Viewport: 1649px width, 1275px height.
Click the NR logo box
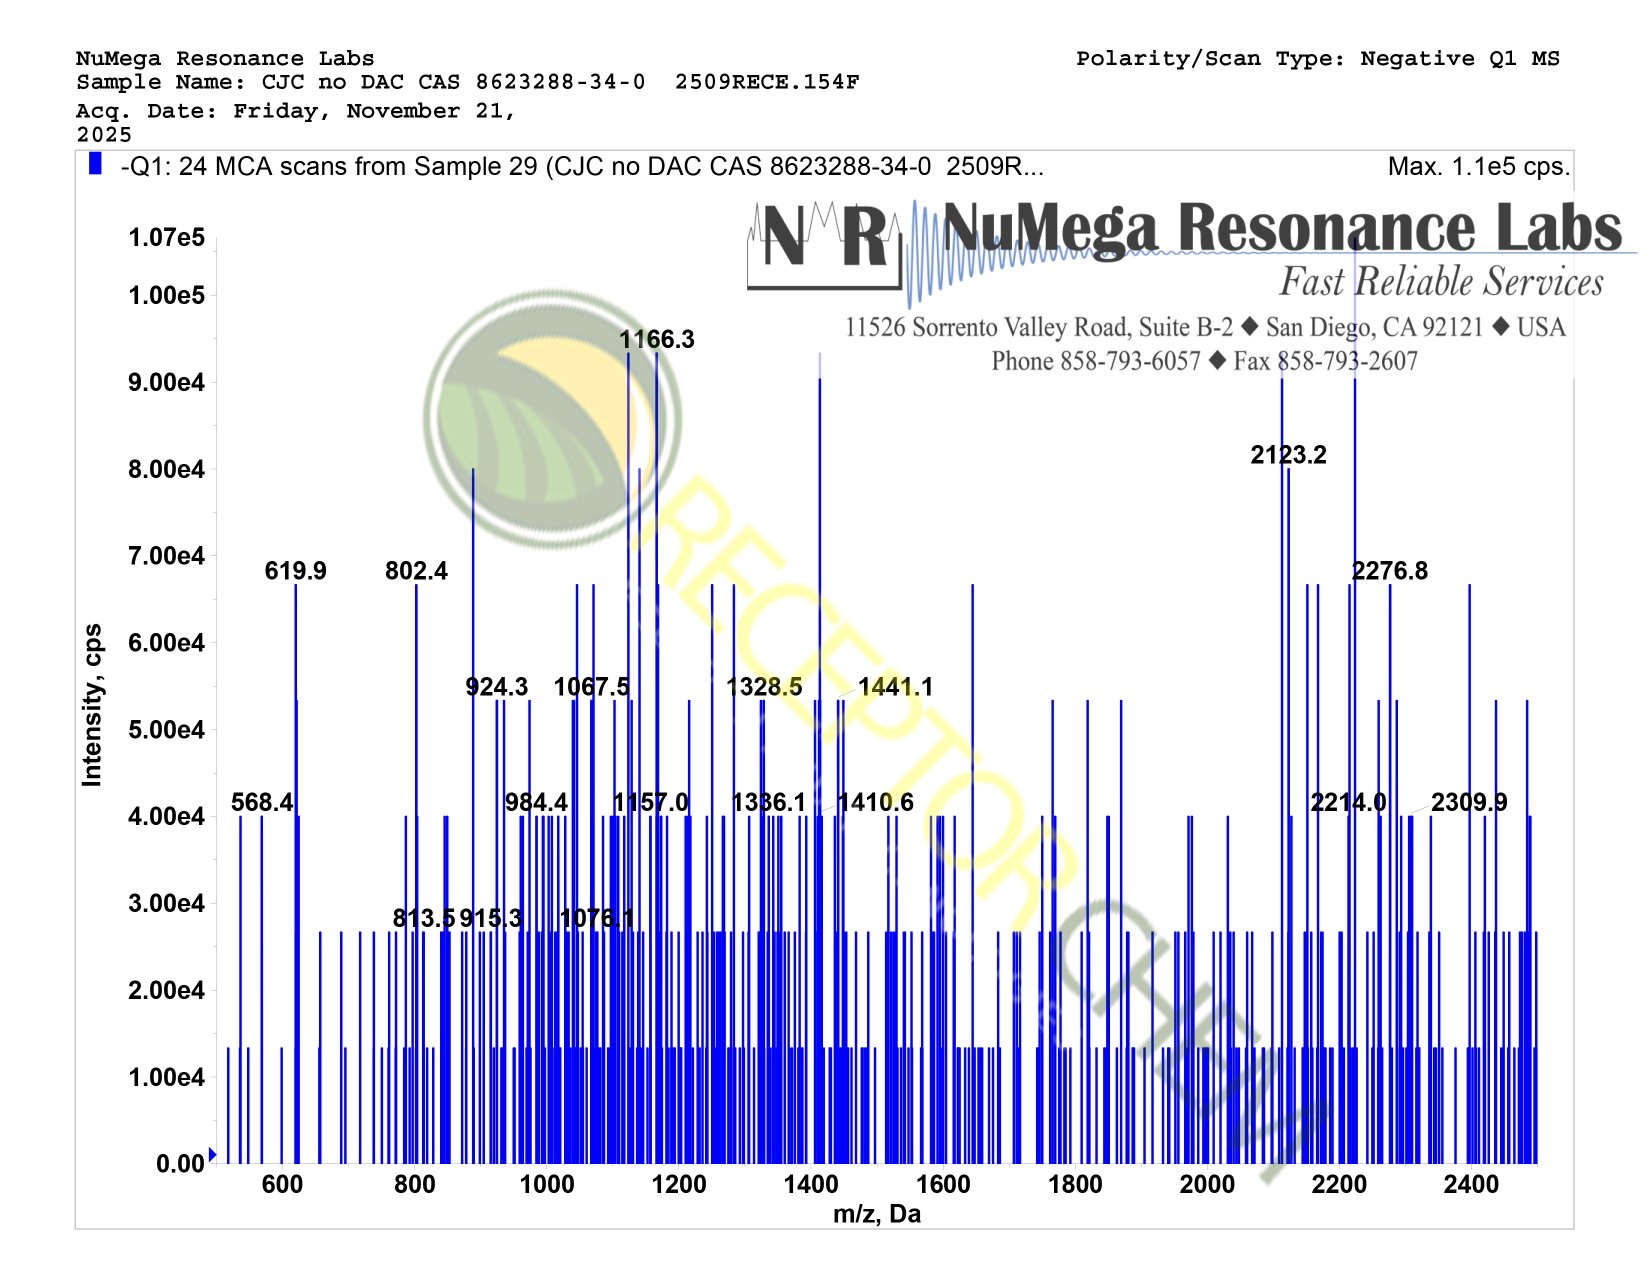point(824,244)
